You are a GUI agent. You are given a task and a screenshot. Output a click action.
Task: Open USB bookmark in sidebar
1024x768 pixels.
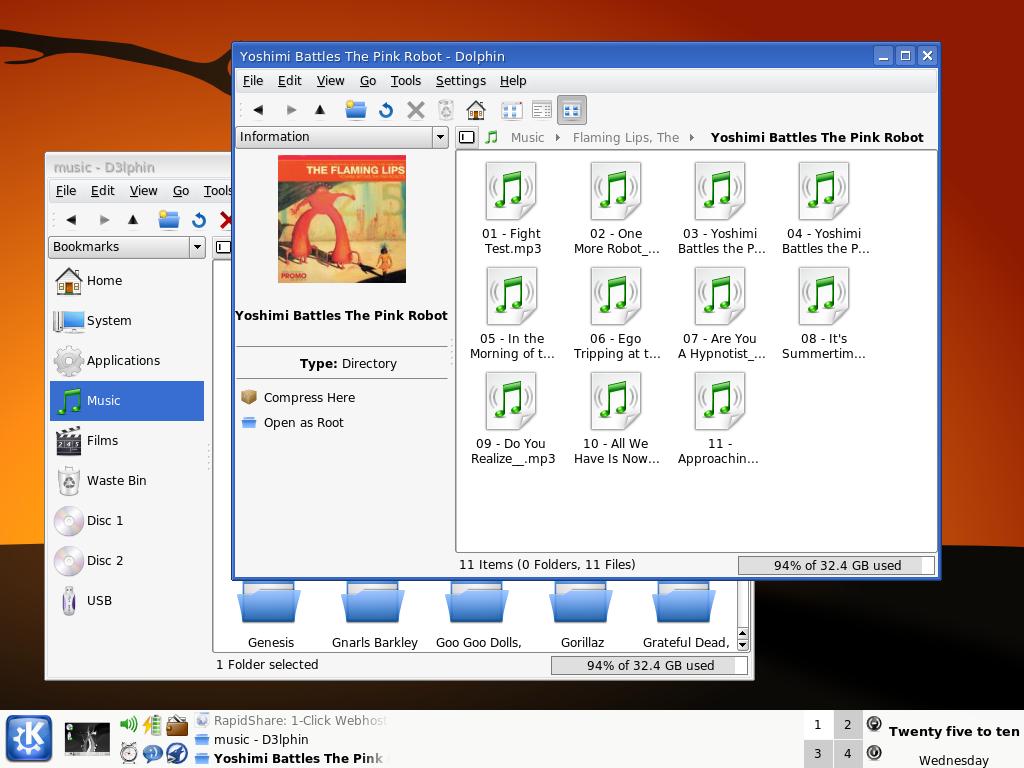pos(127,601)
